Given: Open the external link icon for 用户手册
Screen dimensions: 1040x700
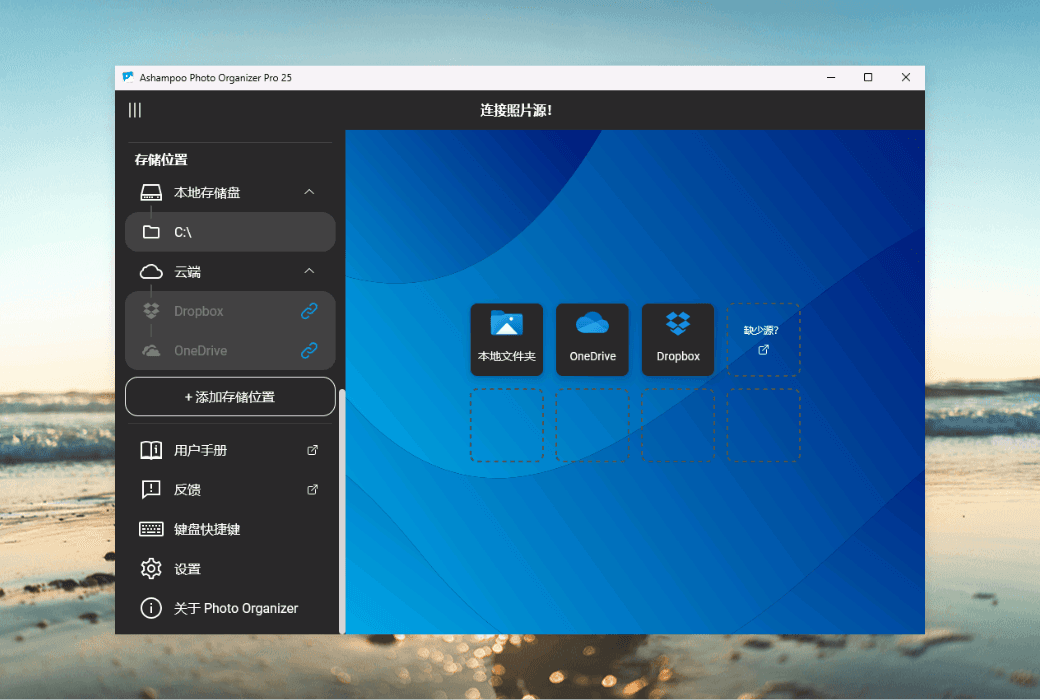Looking at the screenshot, I should 312,451.
